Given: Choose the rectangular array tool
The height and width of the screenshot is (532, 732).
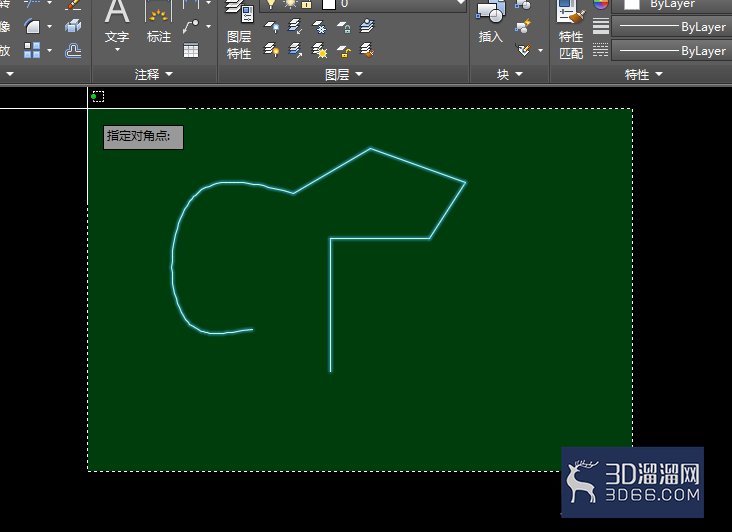Looking at the screenshot, I should tap(32, 50).
